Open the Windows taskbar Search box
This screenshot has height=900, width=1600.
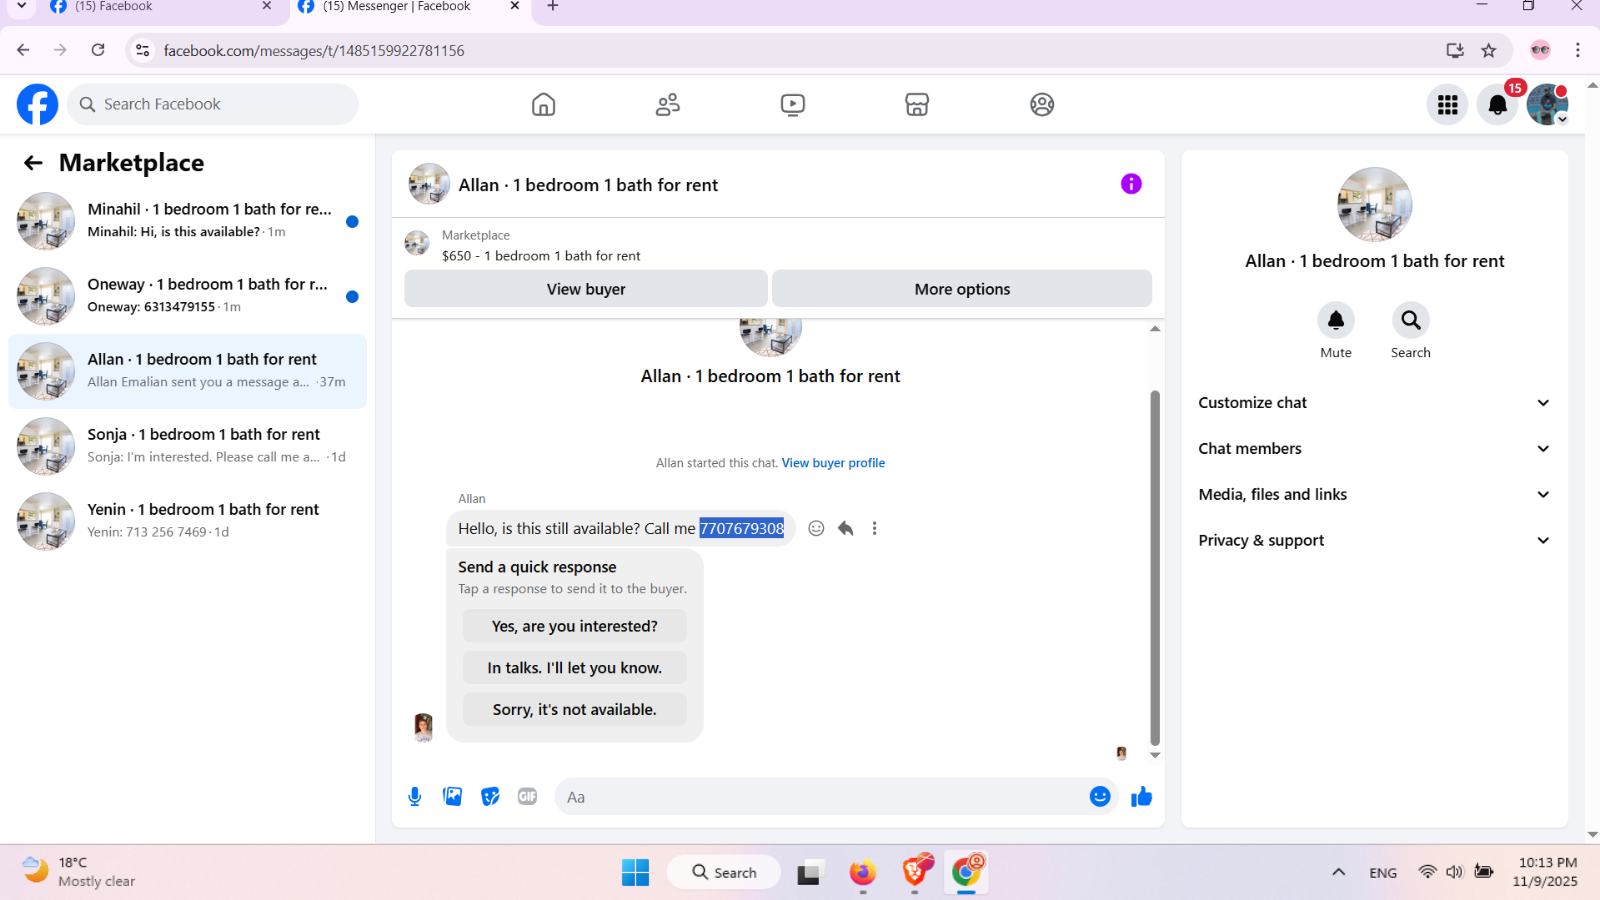[724, 873]
